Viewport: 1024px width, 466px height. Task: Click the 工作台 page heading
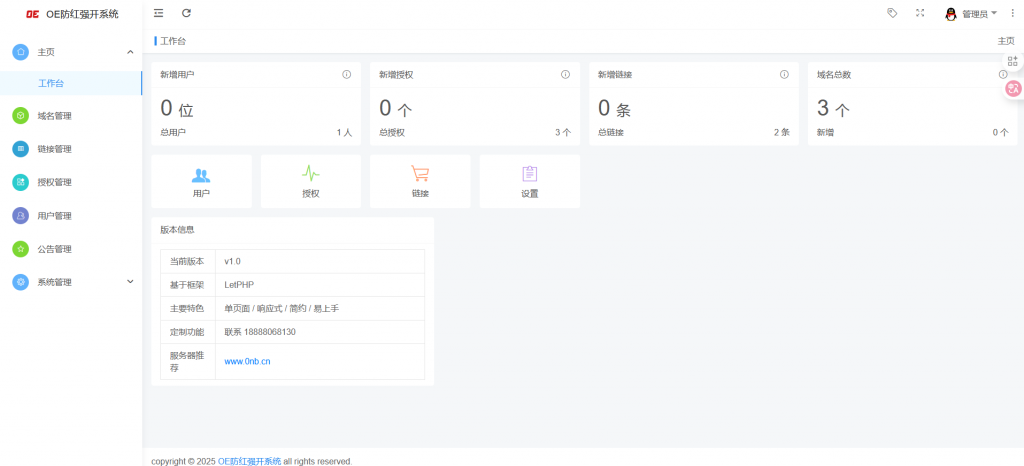173,41
